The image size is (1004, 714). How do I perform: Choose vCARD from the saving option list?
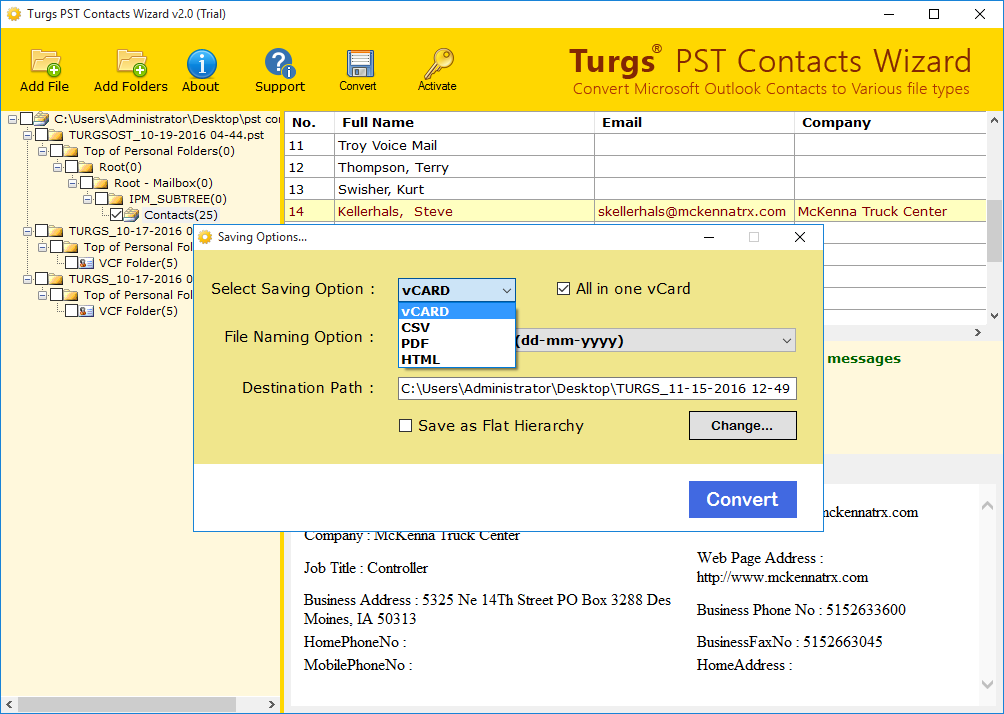pos(457,311)
